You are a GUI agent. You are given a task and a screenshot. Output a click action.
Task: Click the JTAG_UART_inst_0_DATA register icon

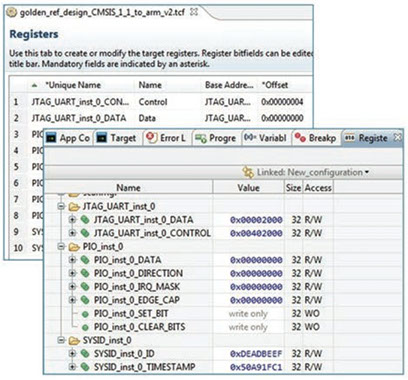(x=85, y=220)
